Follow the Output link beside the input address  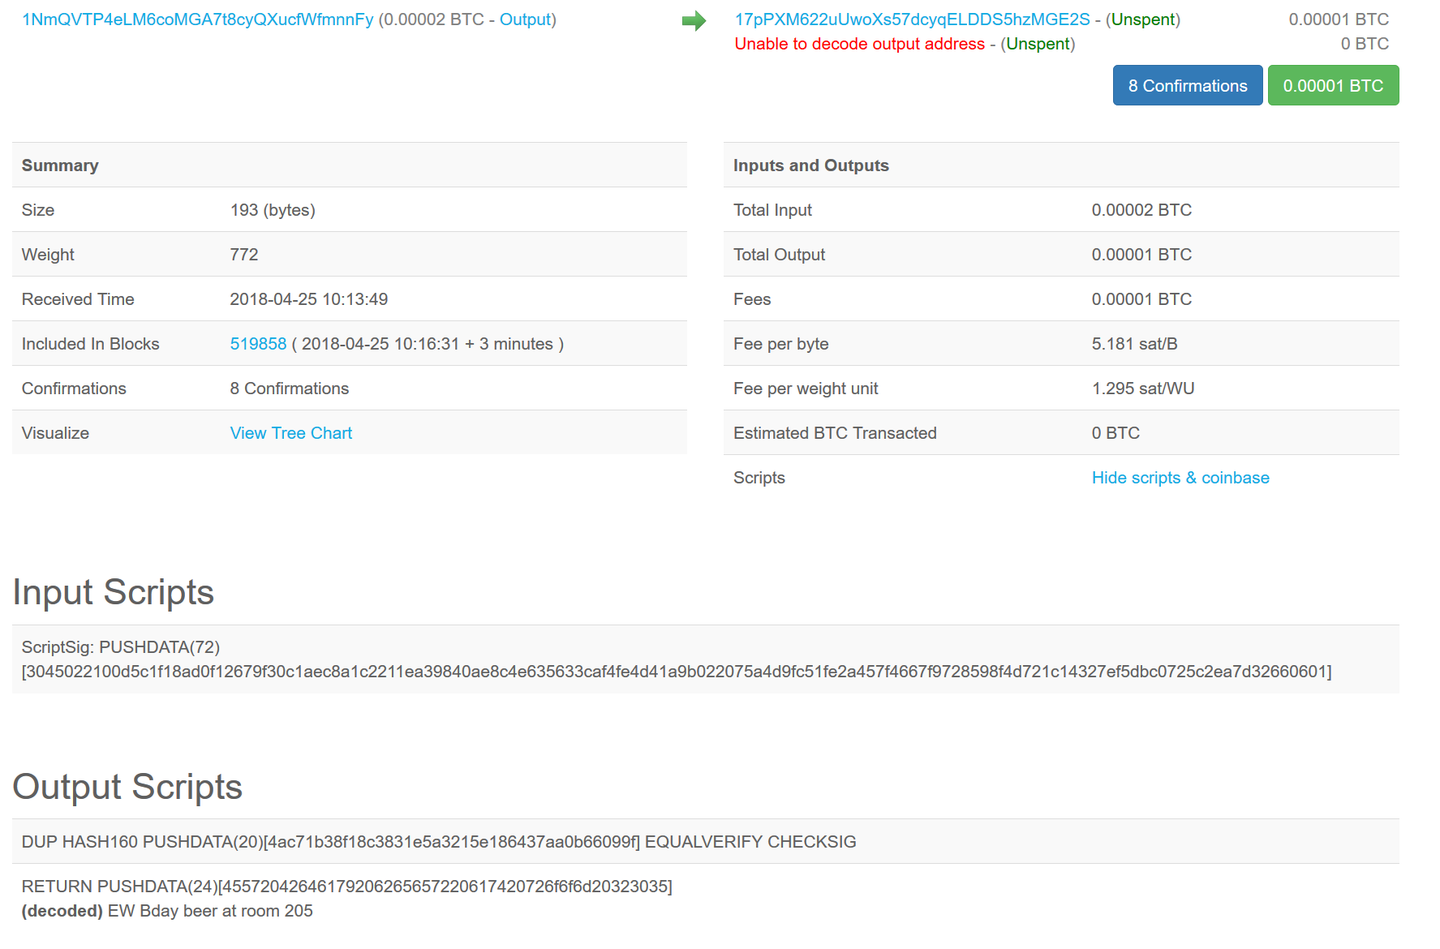click(x=525, y=20)
